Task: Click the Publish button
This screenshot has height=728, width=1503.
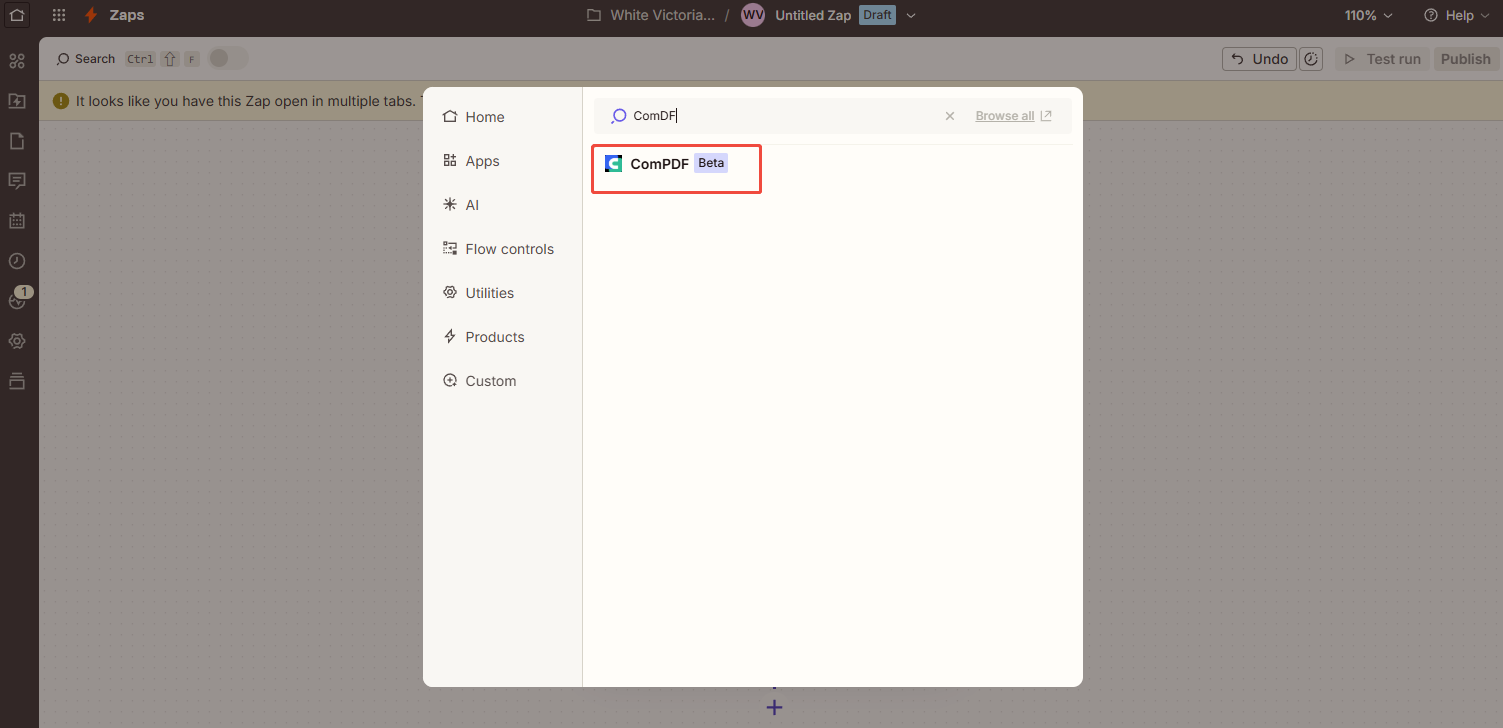Action: click(1465, 58)
